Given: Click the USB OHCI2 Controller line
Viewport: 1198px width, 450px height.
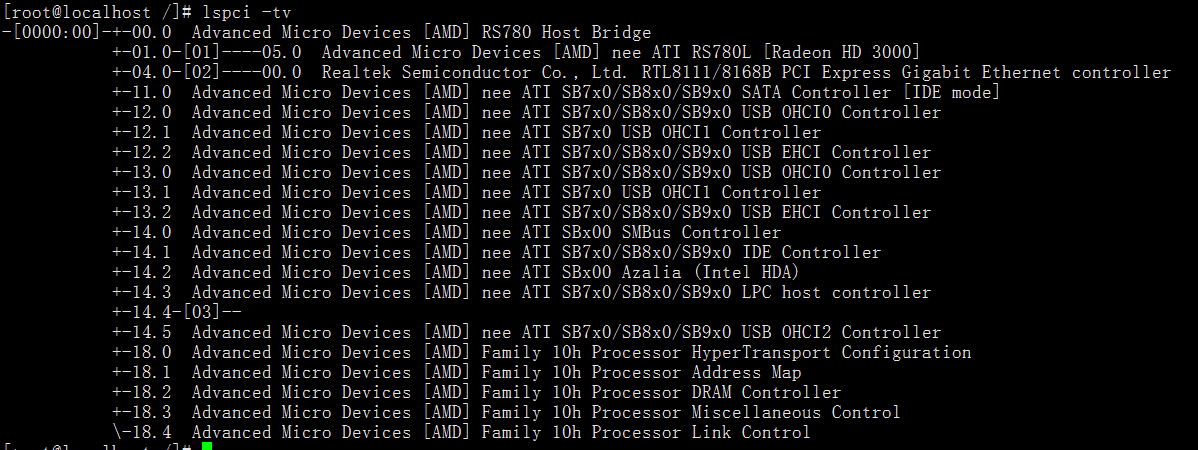Looking at the screenshot, I should (565, 332).
